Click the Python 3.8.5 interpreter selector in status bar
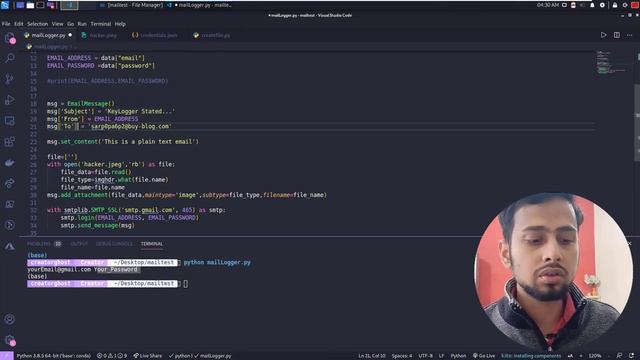Viewport: 640px width, 360px height. point(53,356)
